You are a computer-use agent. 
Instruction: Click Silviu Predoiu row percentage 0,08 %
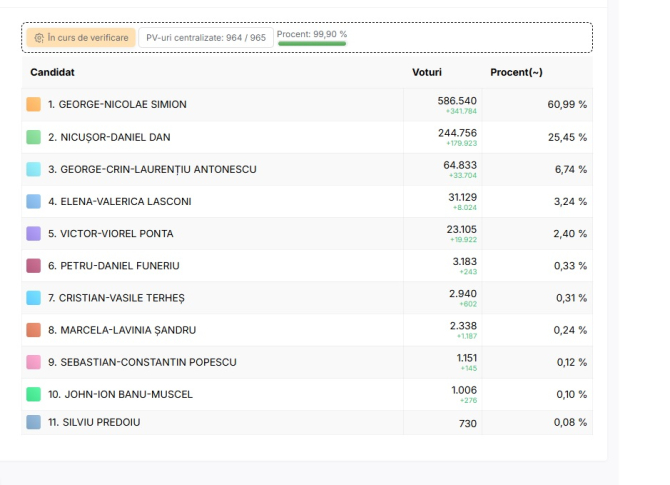(x=570, y=423)
